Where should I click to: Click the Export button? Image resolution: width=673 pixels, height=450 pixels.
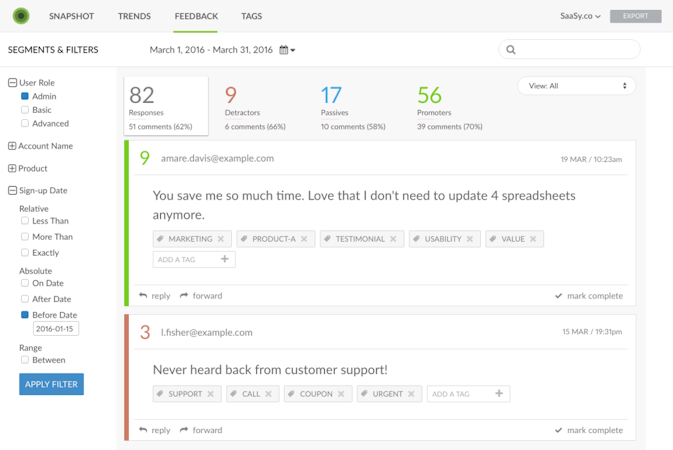(635, 16)
